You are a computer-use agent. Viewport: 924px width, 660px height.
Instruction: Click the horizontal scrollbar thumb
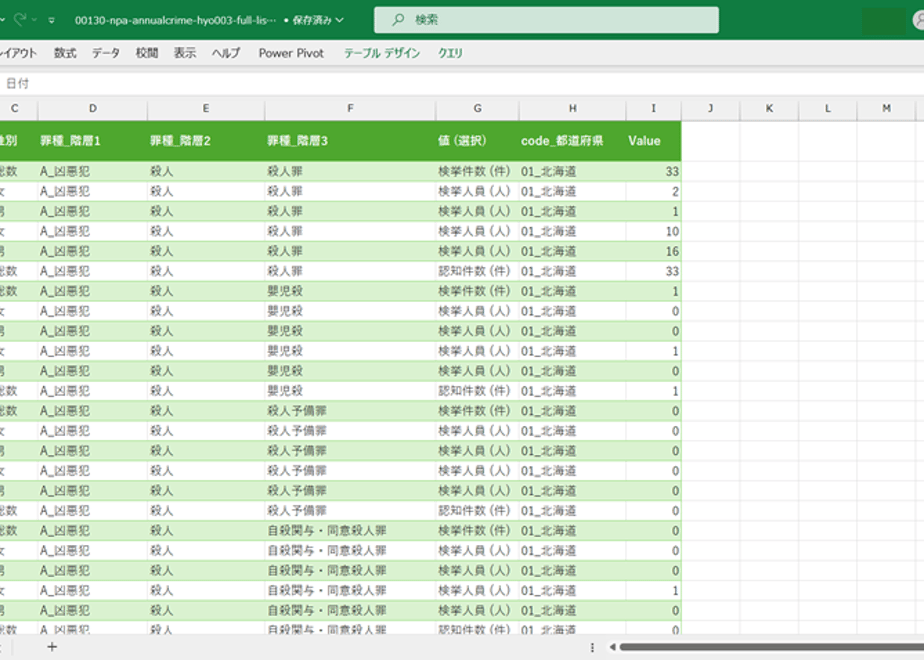(x=771, y=647)
